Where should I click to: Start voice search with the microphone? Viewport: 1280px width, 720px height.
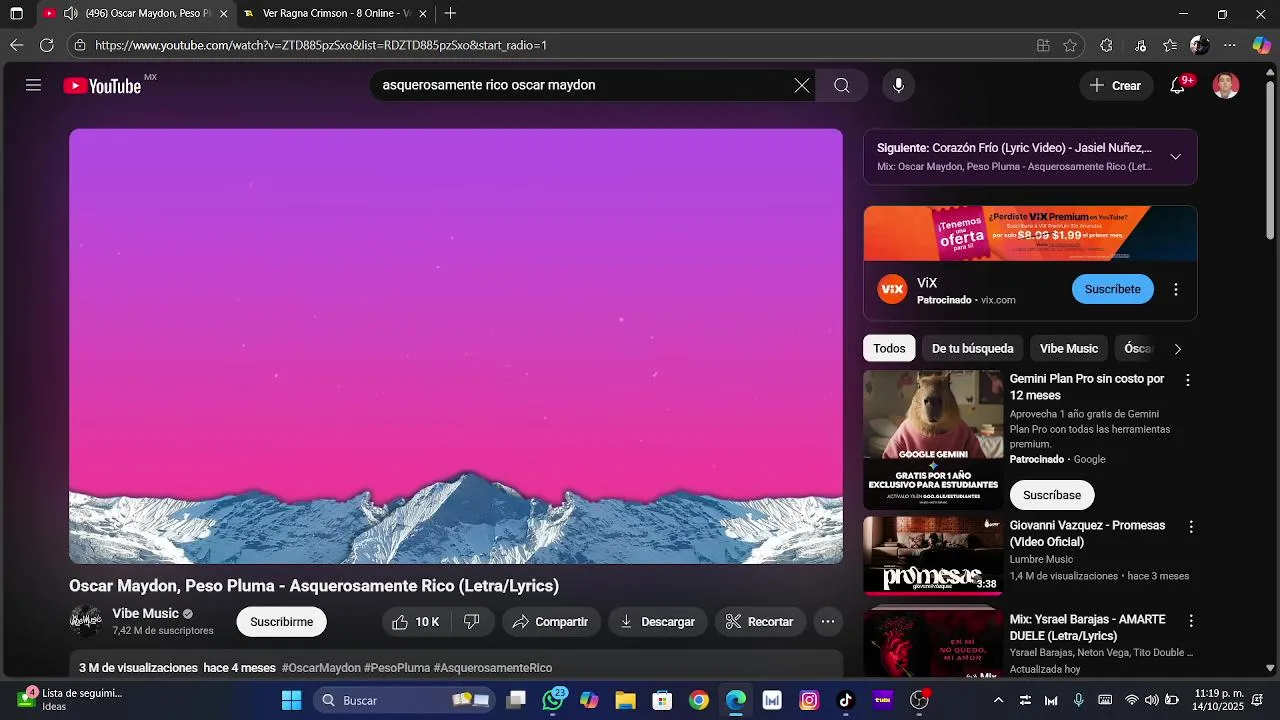[x=898, y=85]
